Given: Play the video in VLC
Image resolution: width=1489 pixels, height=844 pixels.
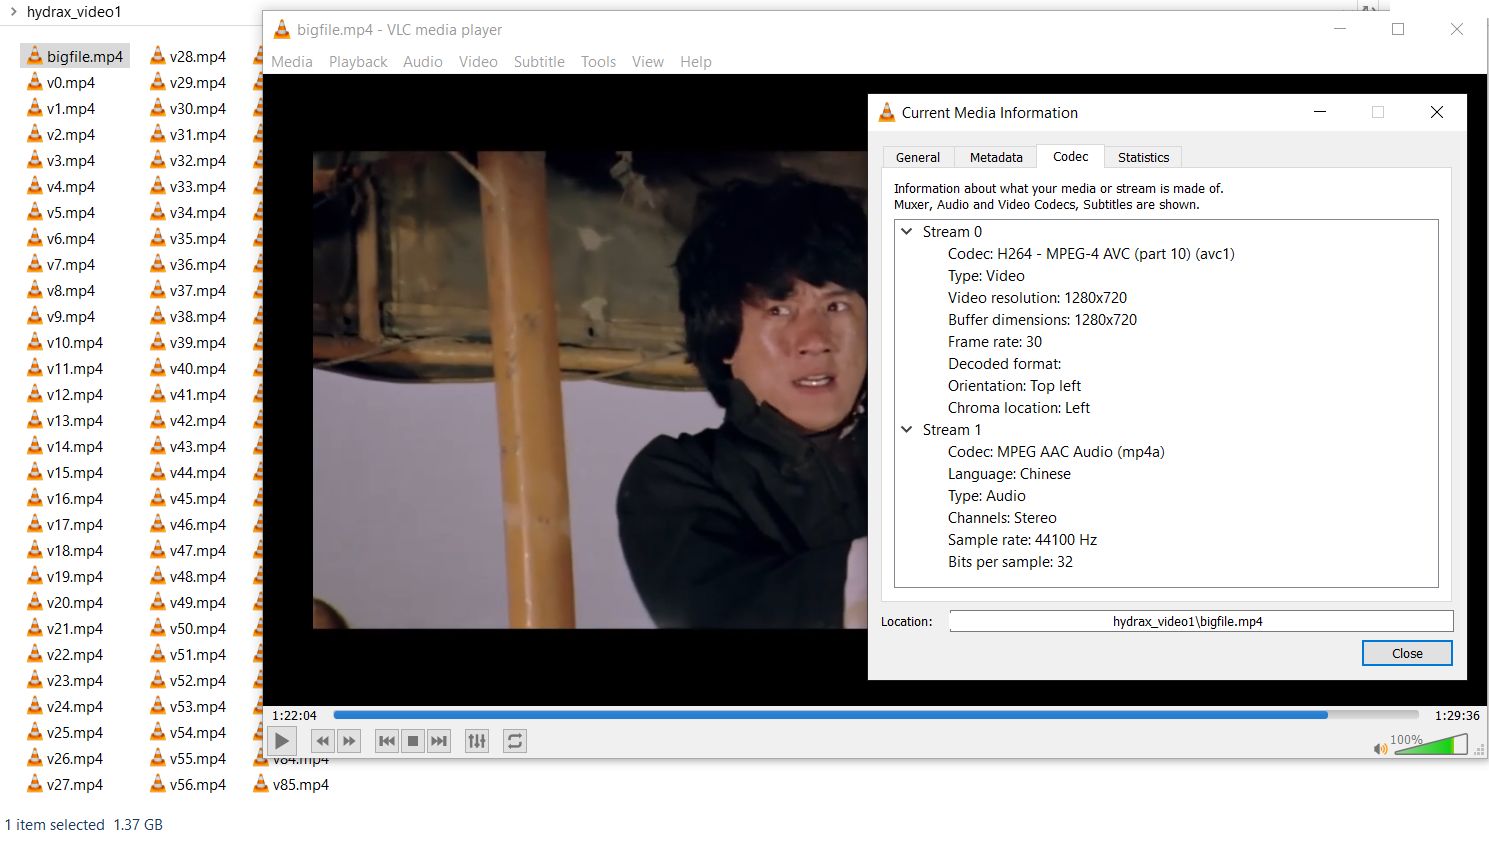Looking at the screenshot, I should pos(282,741).
